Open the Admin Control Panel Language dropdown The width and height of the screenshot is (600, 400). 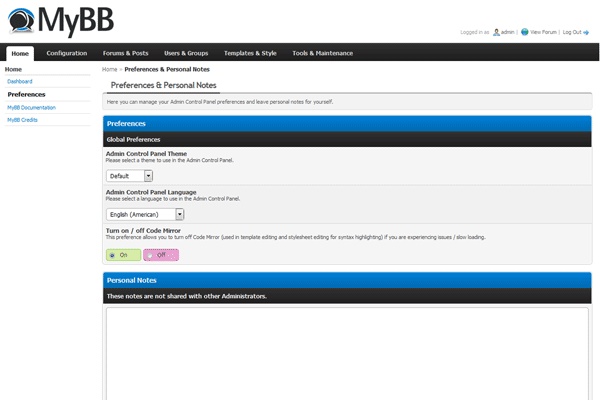click(145, 214)
